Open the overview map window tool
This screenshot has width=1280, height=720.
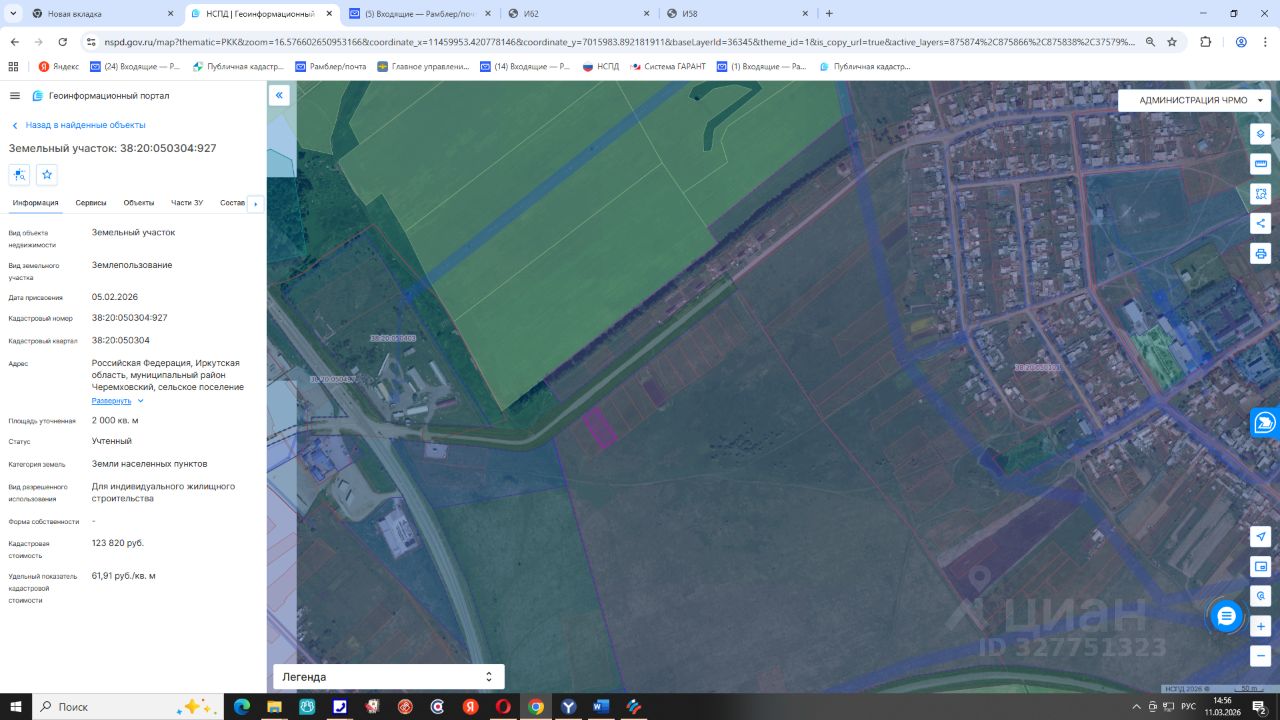point(1260,567)
